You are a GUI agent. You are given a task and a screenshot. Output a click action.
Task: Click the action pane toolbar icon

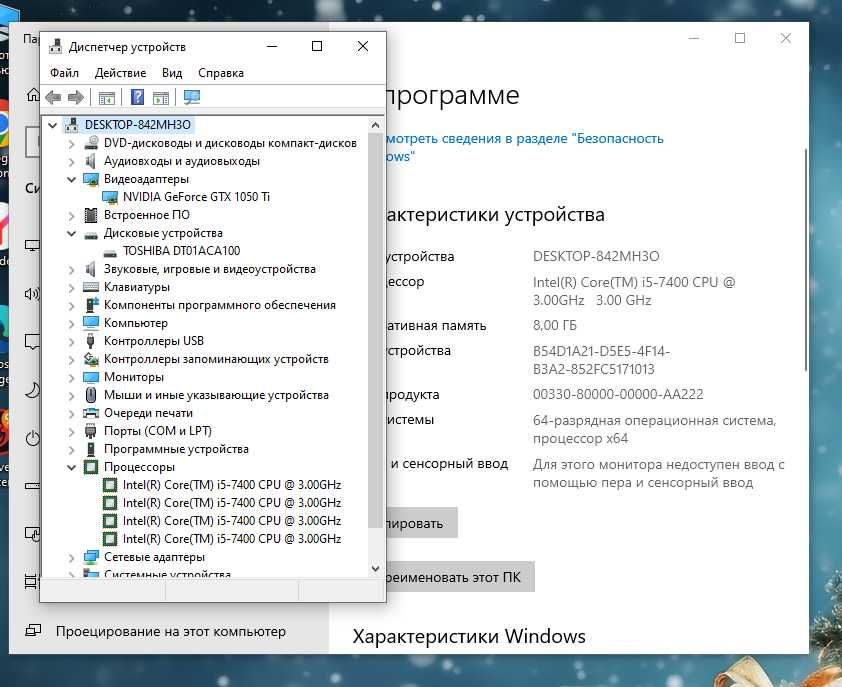pos(161,98)
